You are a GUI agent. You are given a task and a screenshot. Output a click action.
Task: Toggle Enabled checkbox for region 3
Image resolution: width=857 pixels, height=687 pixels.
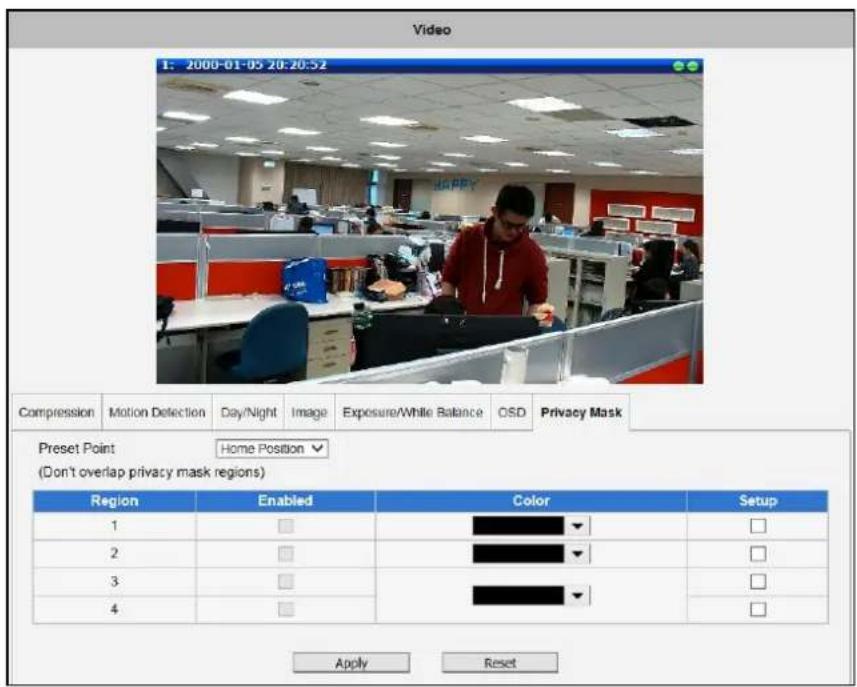tap(286, 582)
